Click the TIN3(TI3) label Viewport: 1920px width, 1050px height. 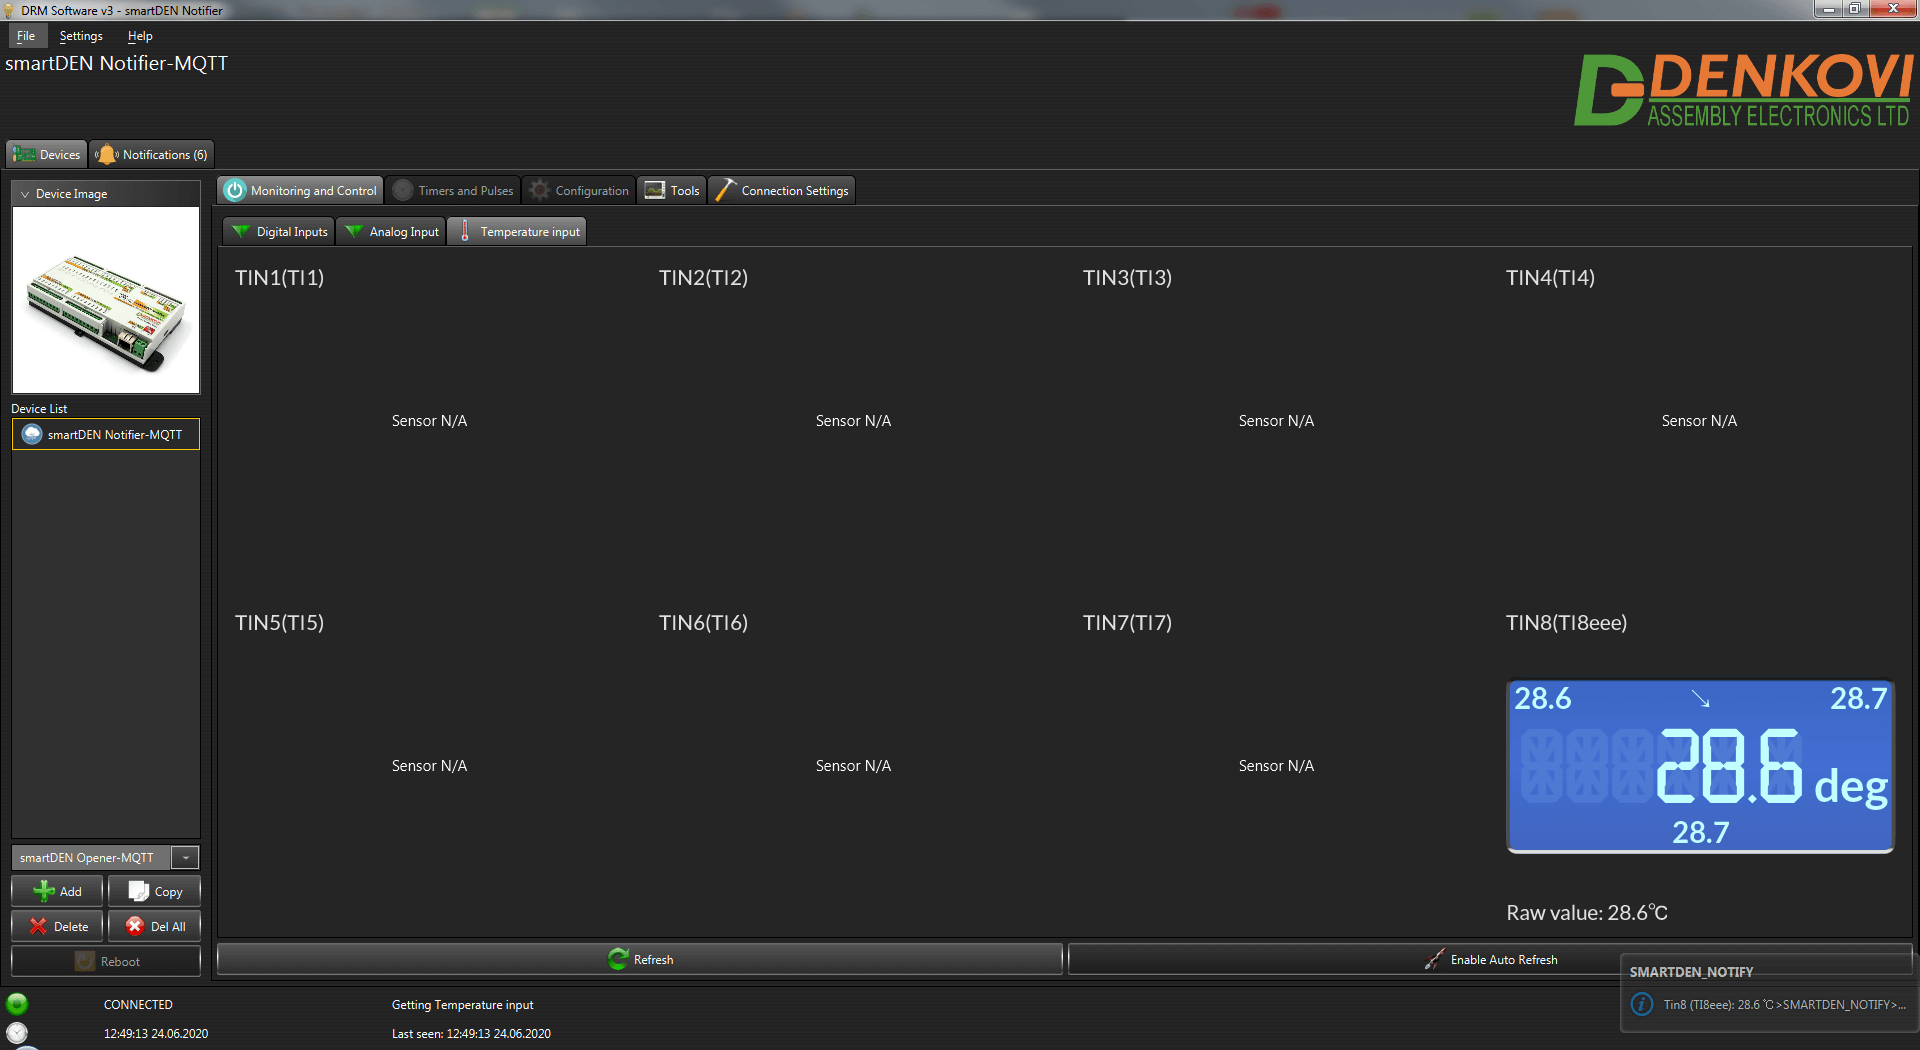point(1127,278)
